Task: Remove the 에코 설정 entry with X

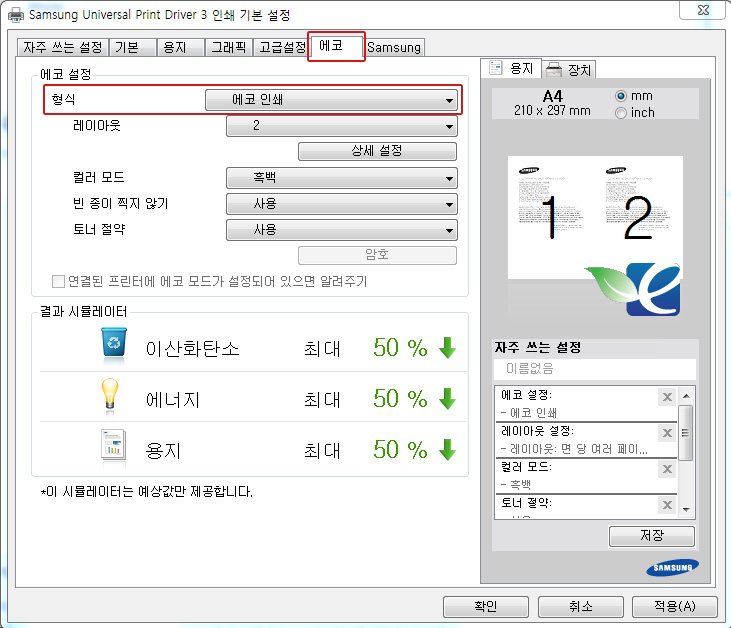Action: tap(667, 397)
